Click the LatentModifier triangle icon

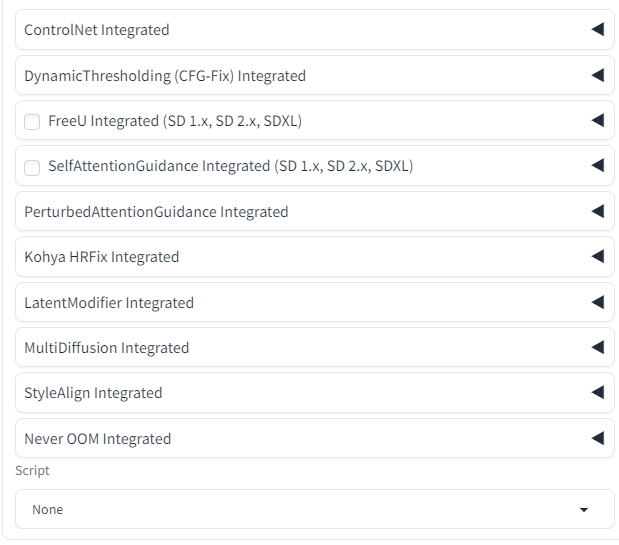[598, 302]
